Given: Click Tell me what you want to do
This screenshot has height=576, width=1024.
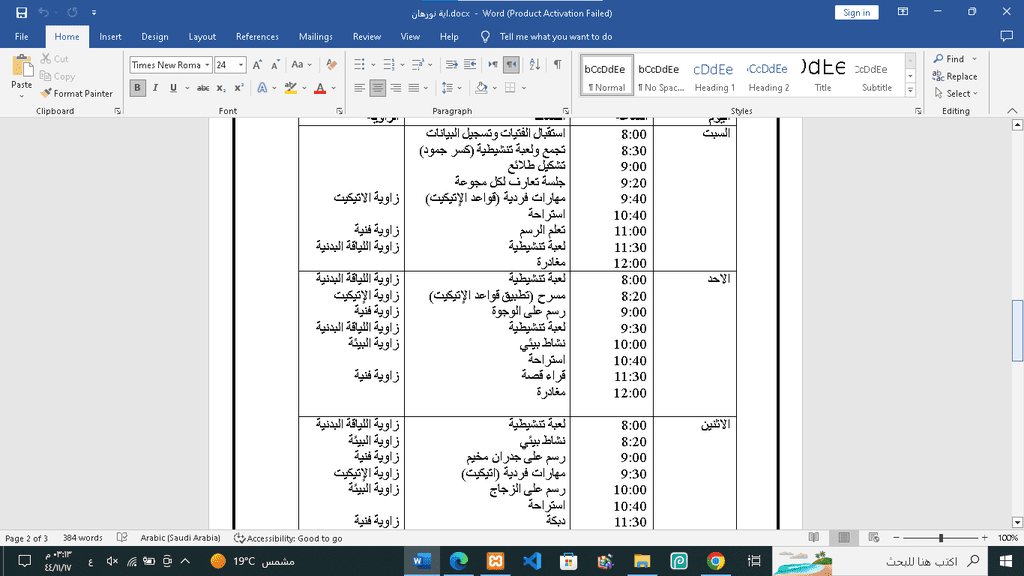Looking at the screenshot, I should tap(556, 37).
